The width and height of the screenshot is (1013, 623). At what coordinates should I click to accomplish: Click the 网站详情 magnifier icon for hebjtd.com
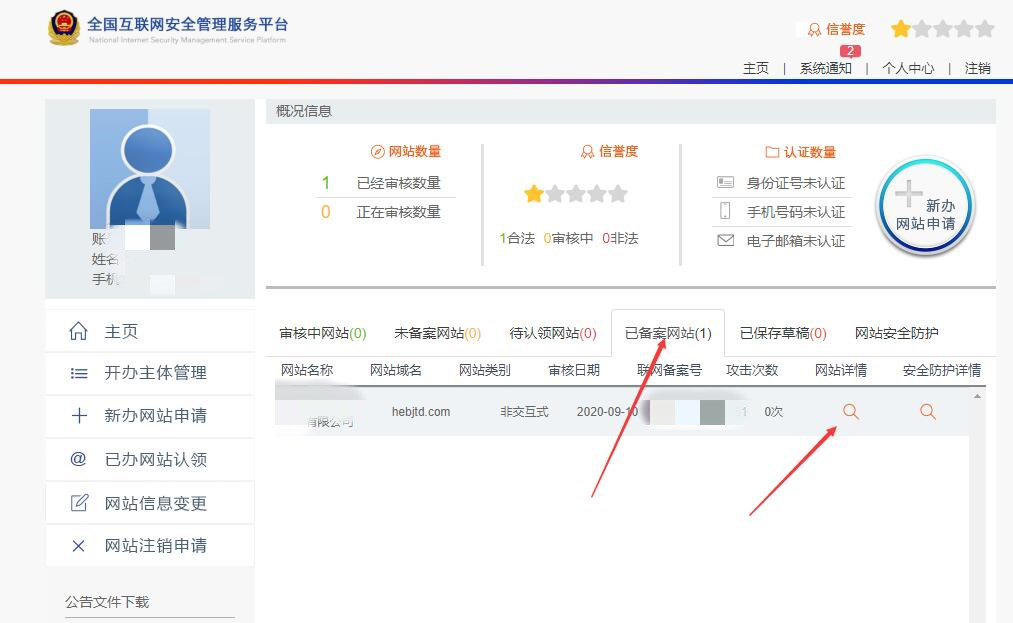(x=851, y=412)
